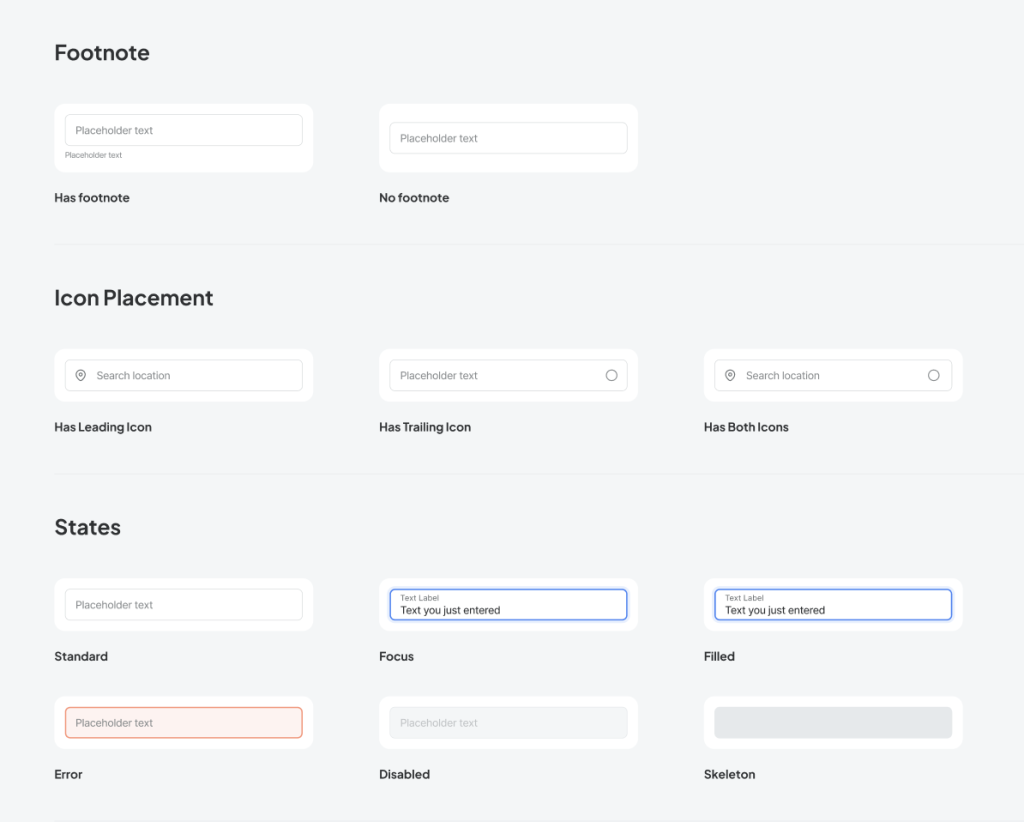Screen dimensions: 1024x822
Task: Focus the input field above Has footnote
Action: (183, 130)
